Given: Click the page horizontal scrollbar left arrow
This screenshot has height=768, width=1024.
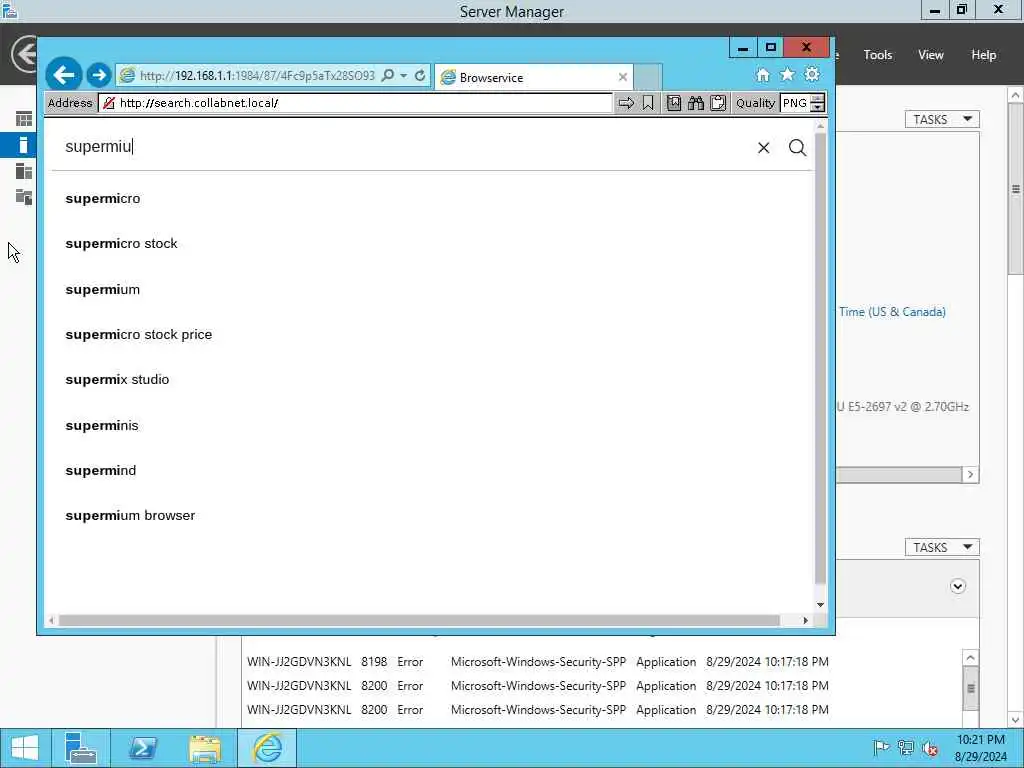Looking at the screenshot, I should click(52, 620).
